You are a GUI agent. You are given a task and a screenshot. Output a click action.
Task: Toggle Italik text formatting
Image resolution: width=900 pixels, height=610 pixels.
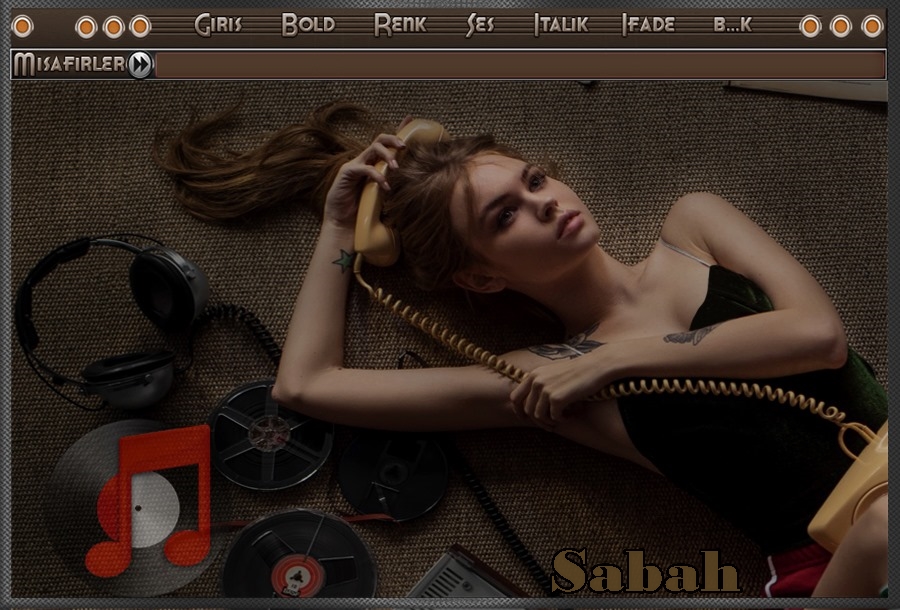(x=561, y=25)
